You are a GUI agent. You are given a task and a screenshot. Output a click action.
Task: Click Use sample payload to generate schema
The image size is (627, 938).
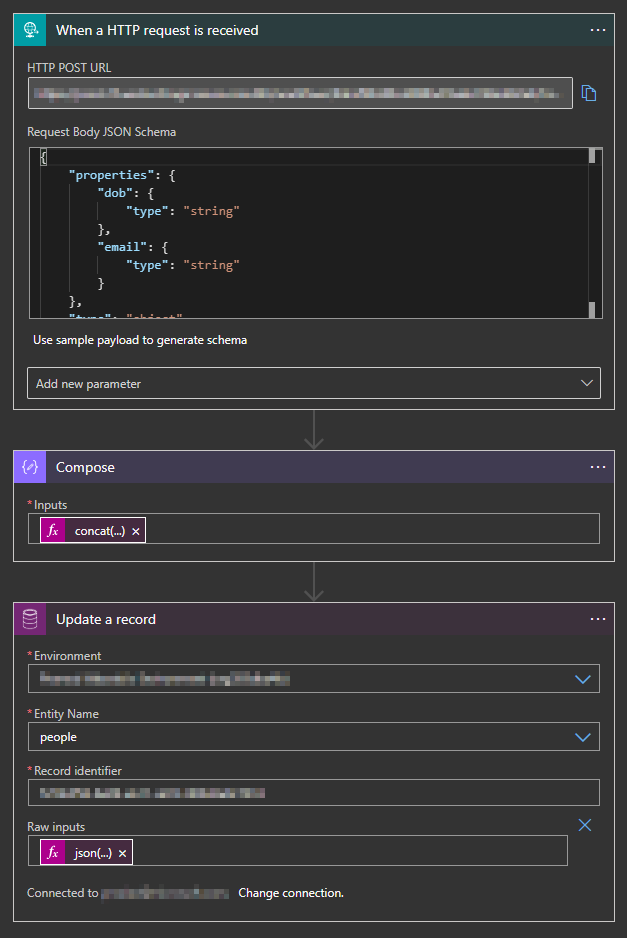pyautogui.click(x=140, y=340)
